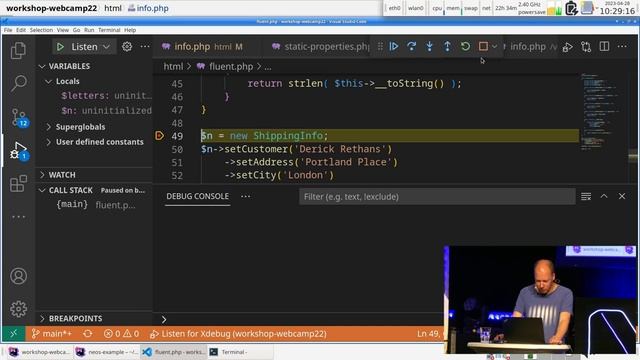Step Out in debug toolbar

point(447,47)
